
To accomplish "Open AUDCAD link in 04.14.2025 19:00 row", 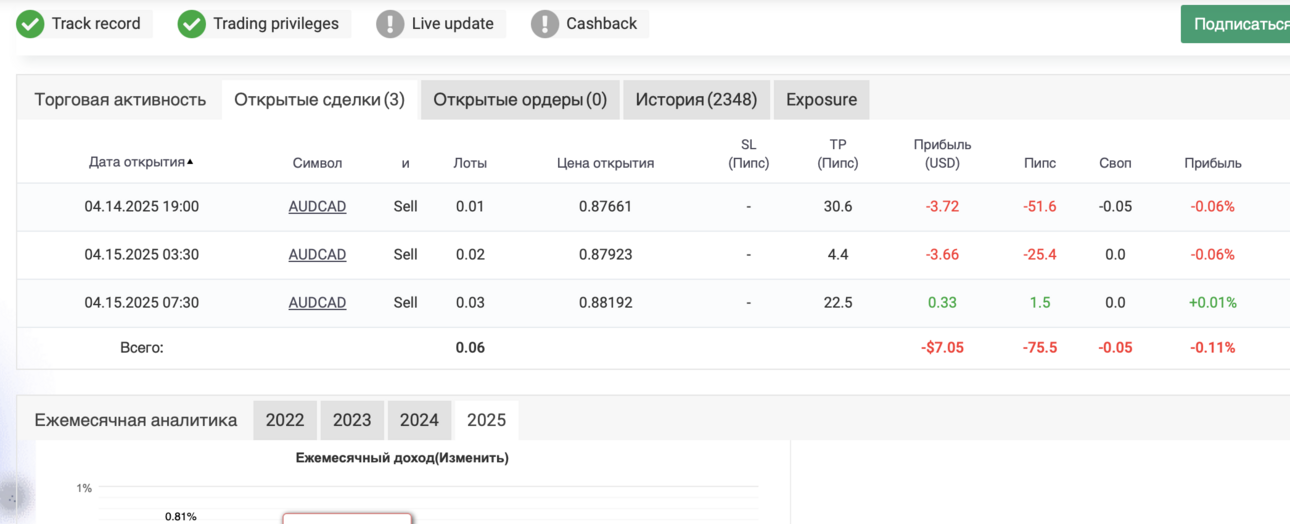I will (317, 207).
